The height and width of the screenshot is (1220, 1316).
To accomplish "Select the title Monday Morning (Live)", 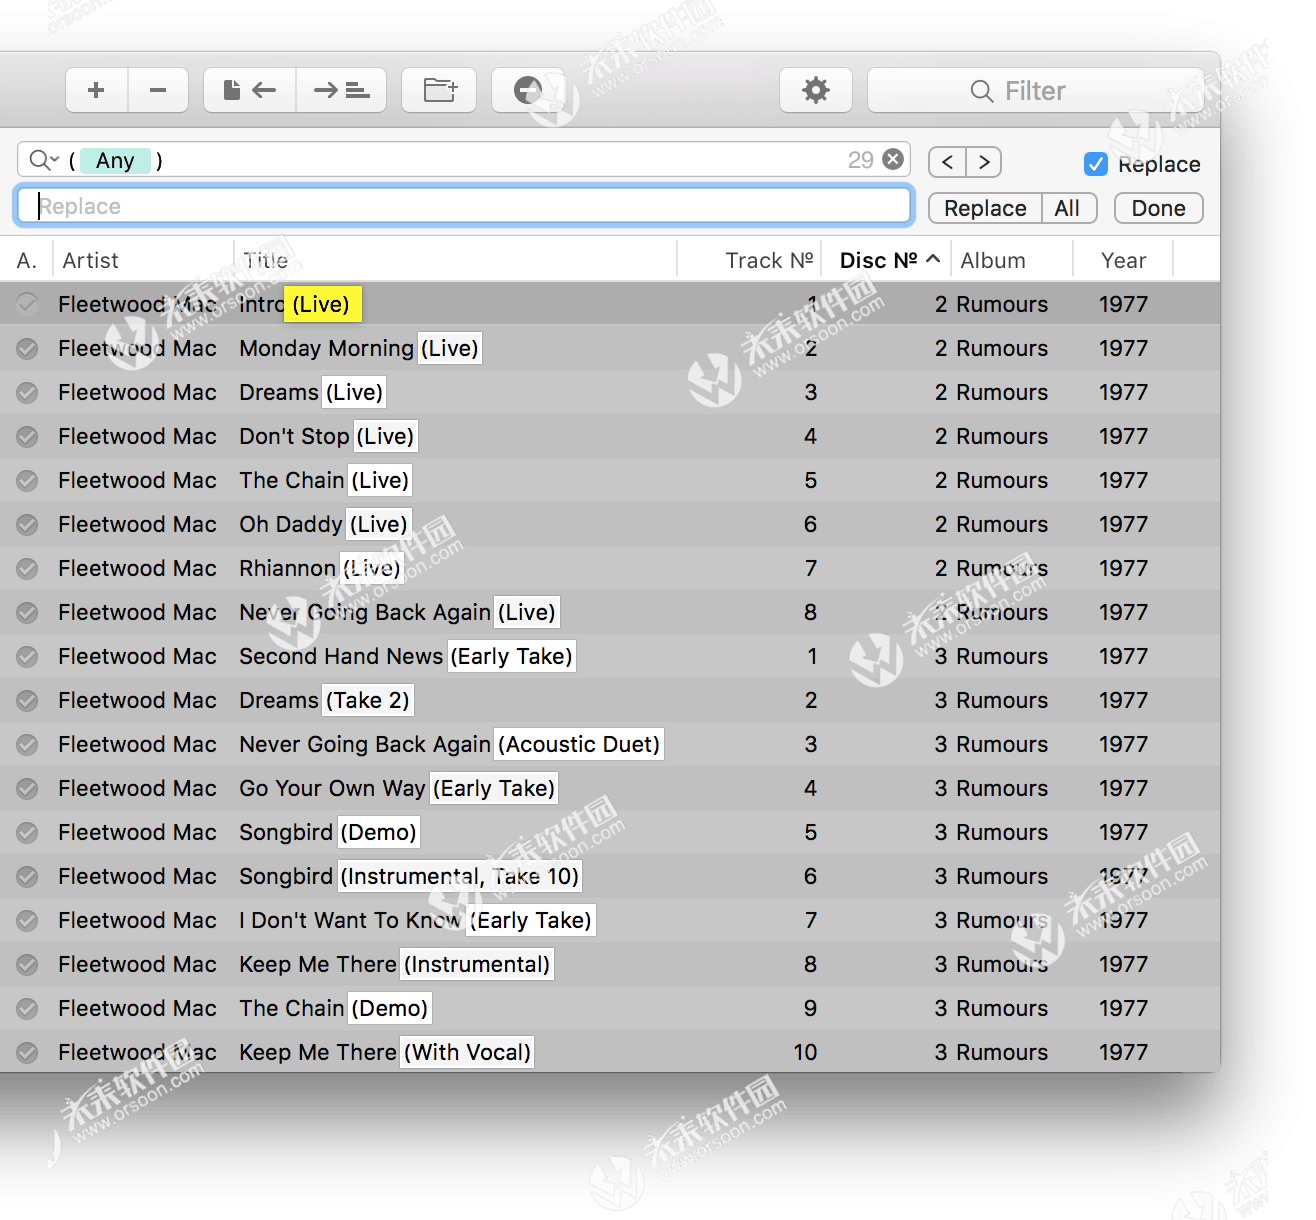I will coord(359,348).
